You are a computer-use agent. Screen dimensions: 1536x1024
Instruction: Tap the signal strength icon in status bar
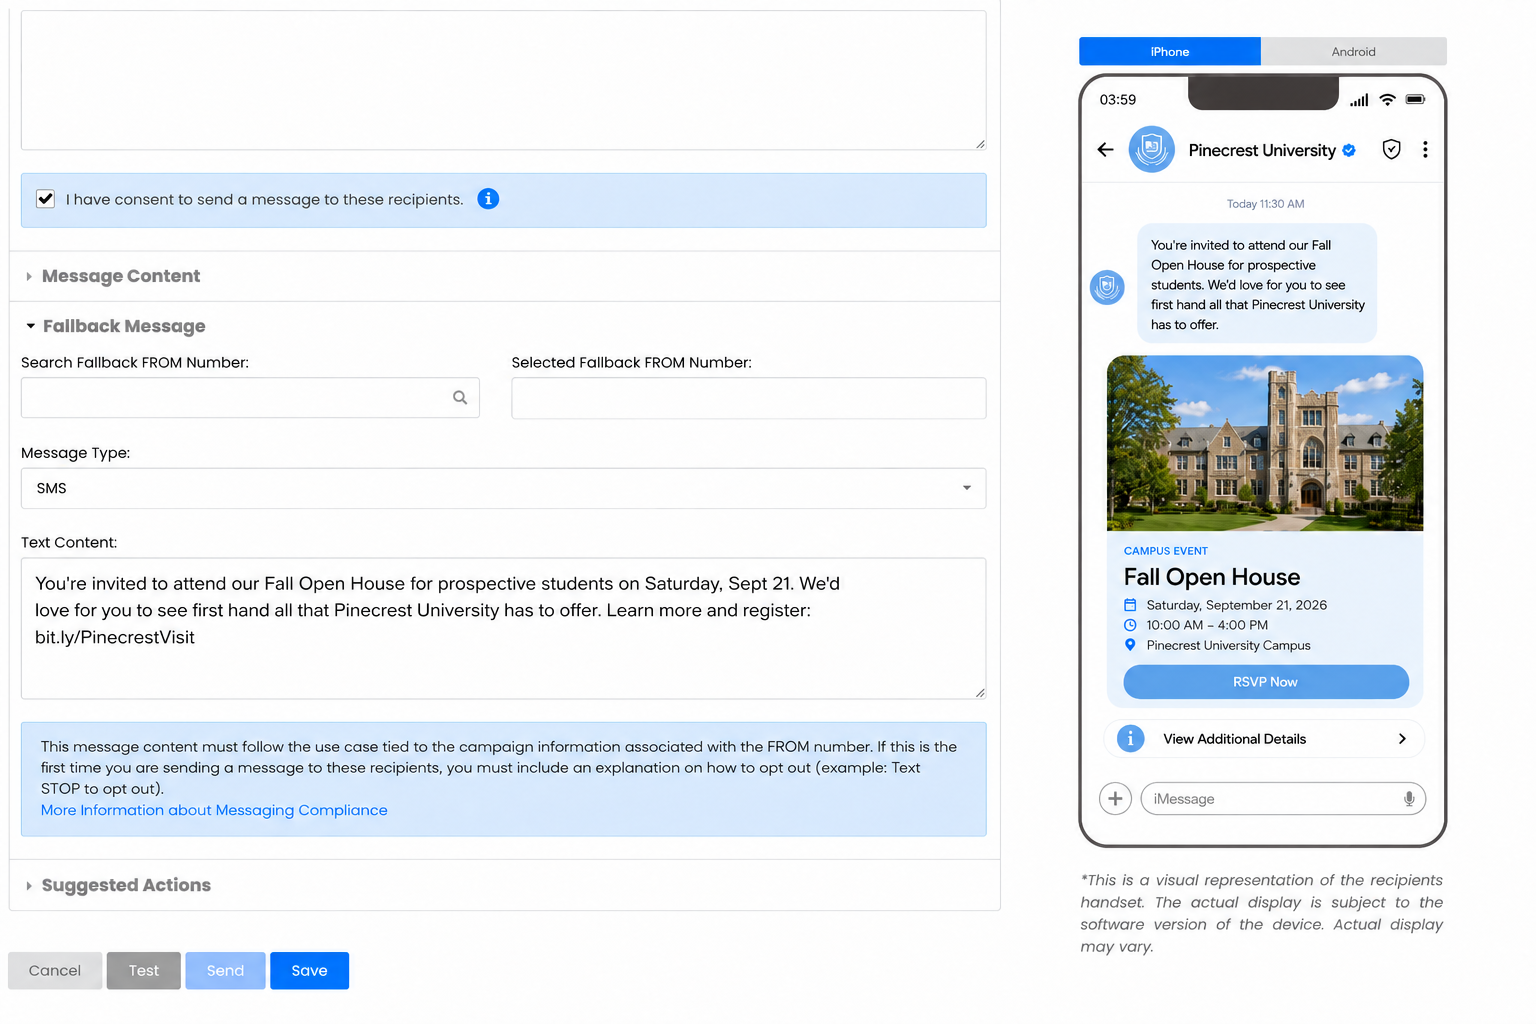point(1359,100)
